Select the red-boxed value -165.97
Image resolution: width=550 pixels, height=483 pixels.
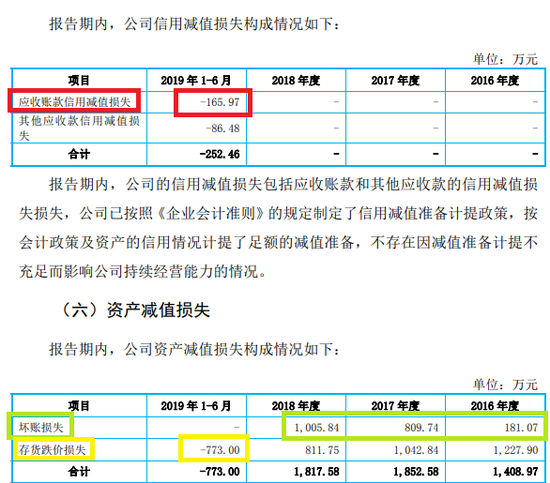220,102
